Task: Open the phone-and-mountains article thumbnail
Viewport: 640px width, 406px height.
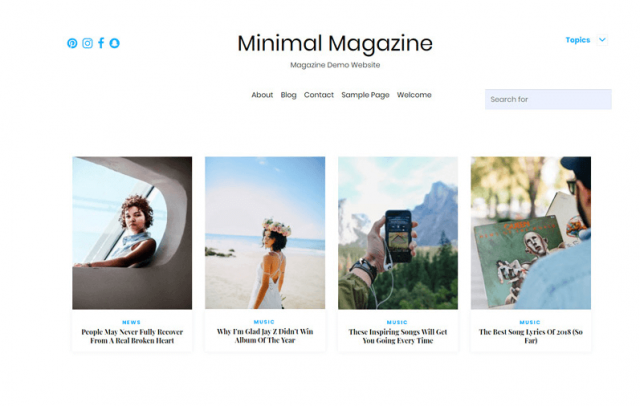Action: (398, 233)
